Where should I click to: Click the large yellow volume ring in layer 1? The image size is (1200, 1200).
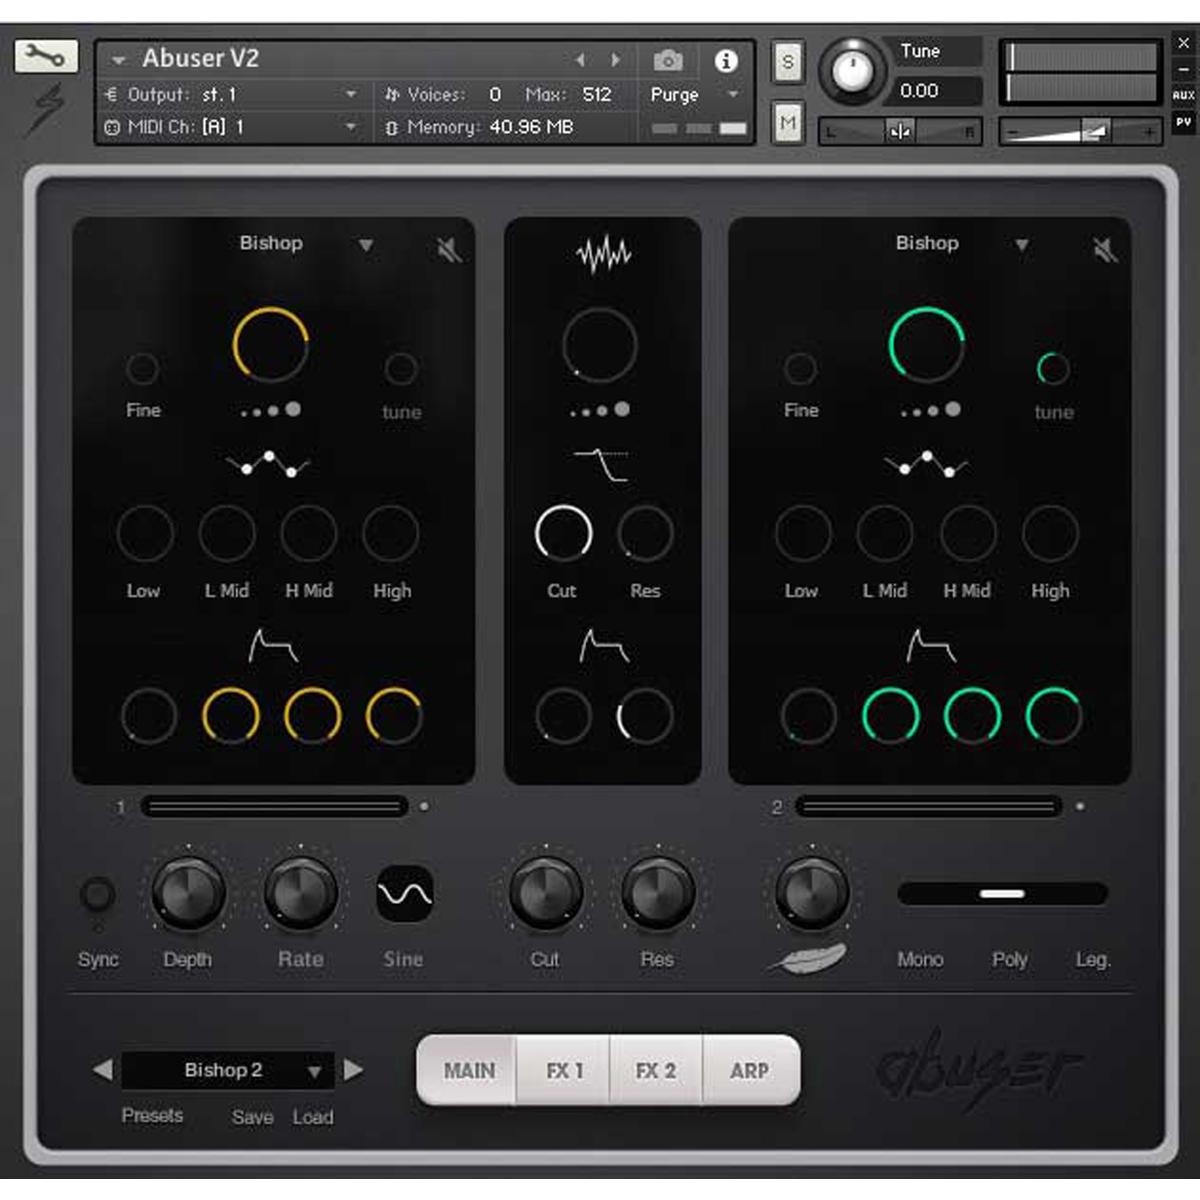[270, 345]
